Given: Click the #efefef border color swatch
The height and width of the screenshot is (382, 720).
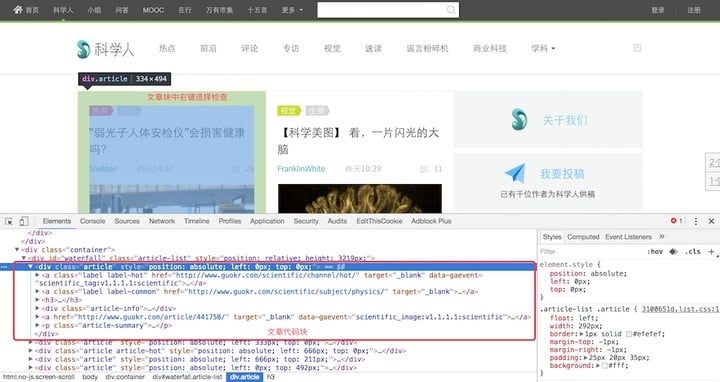Looking at the screenshot, I should coord(629,334).
